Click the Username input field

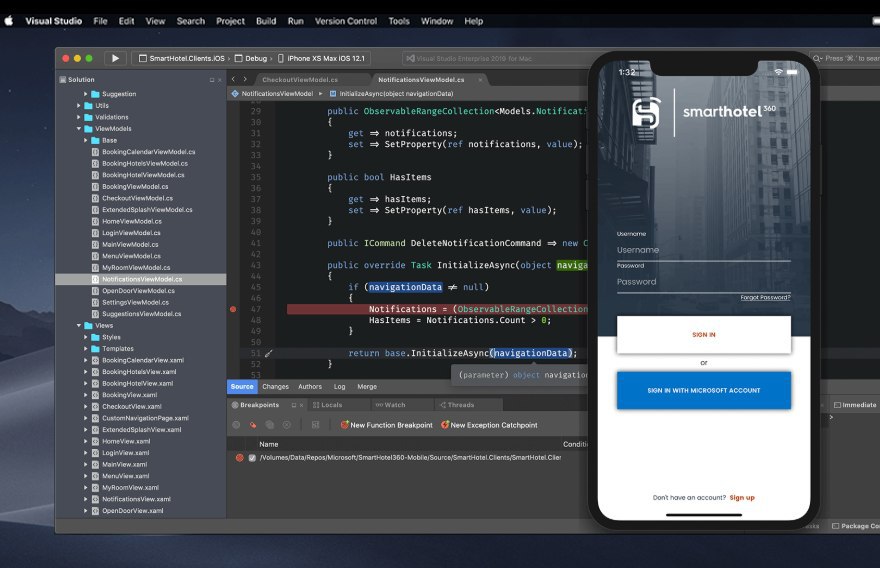tap(704, 250)
